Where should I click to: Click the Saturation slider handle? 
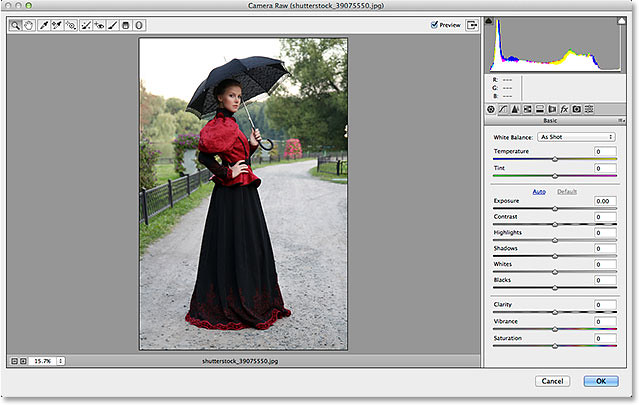tap(555, 346)
